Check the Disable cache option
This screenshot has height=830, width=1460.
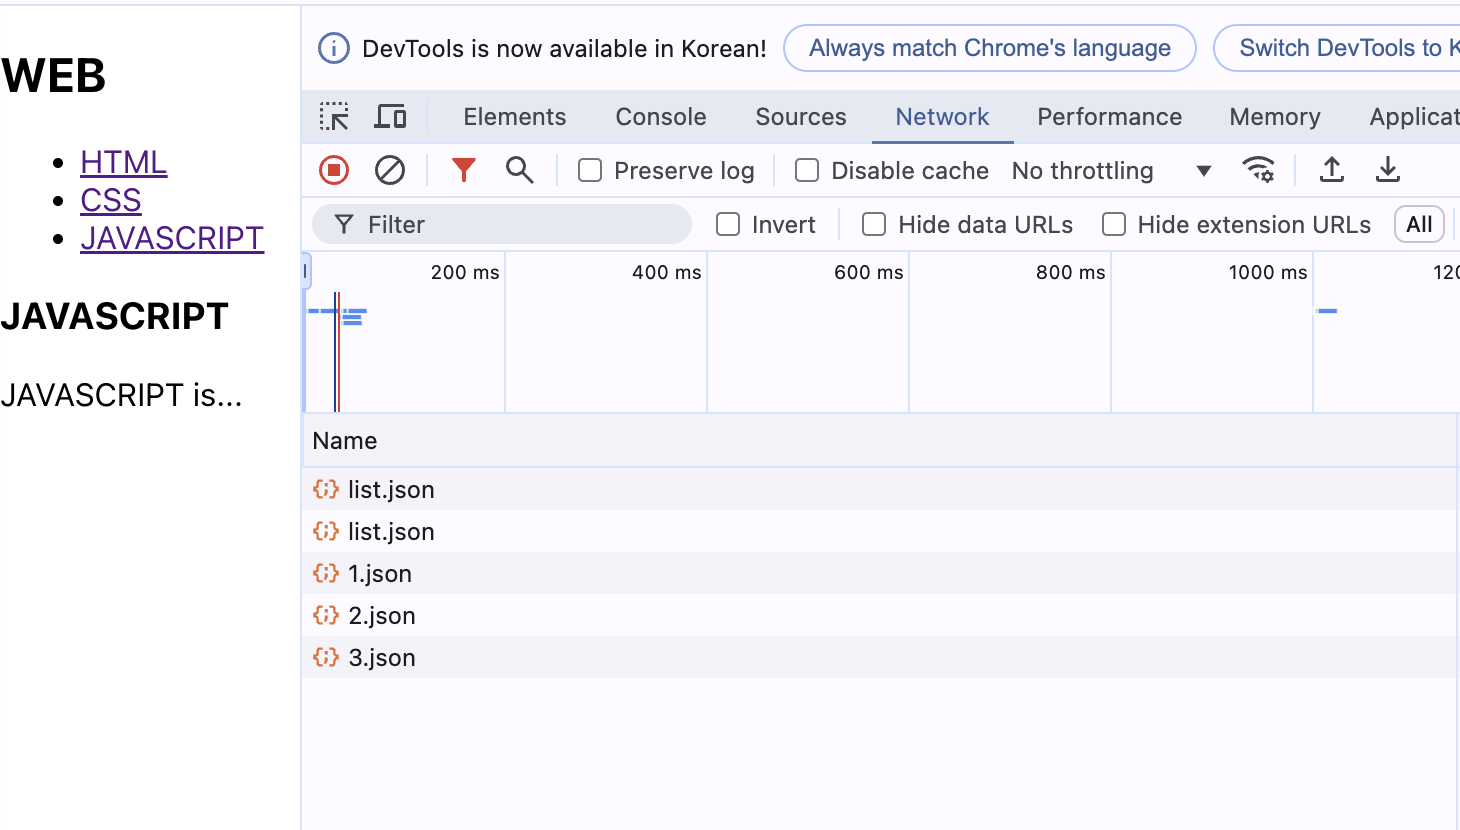pyautogui.click(x=807, y=171)
